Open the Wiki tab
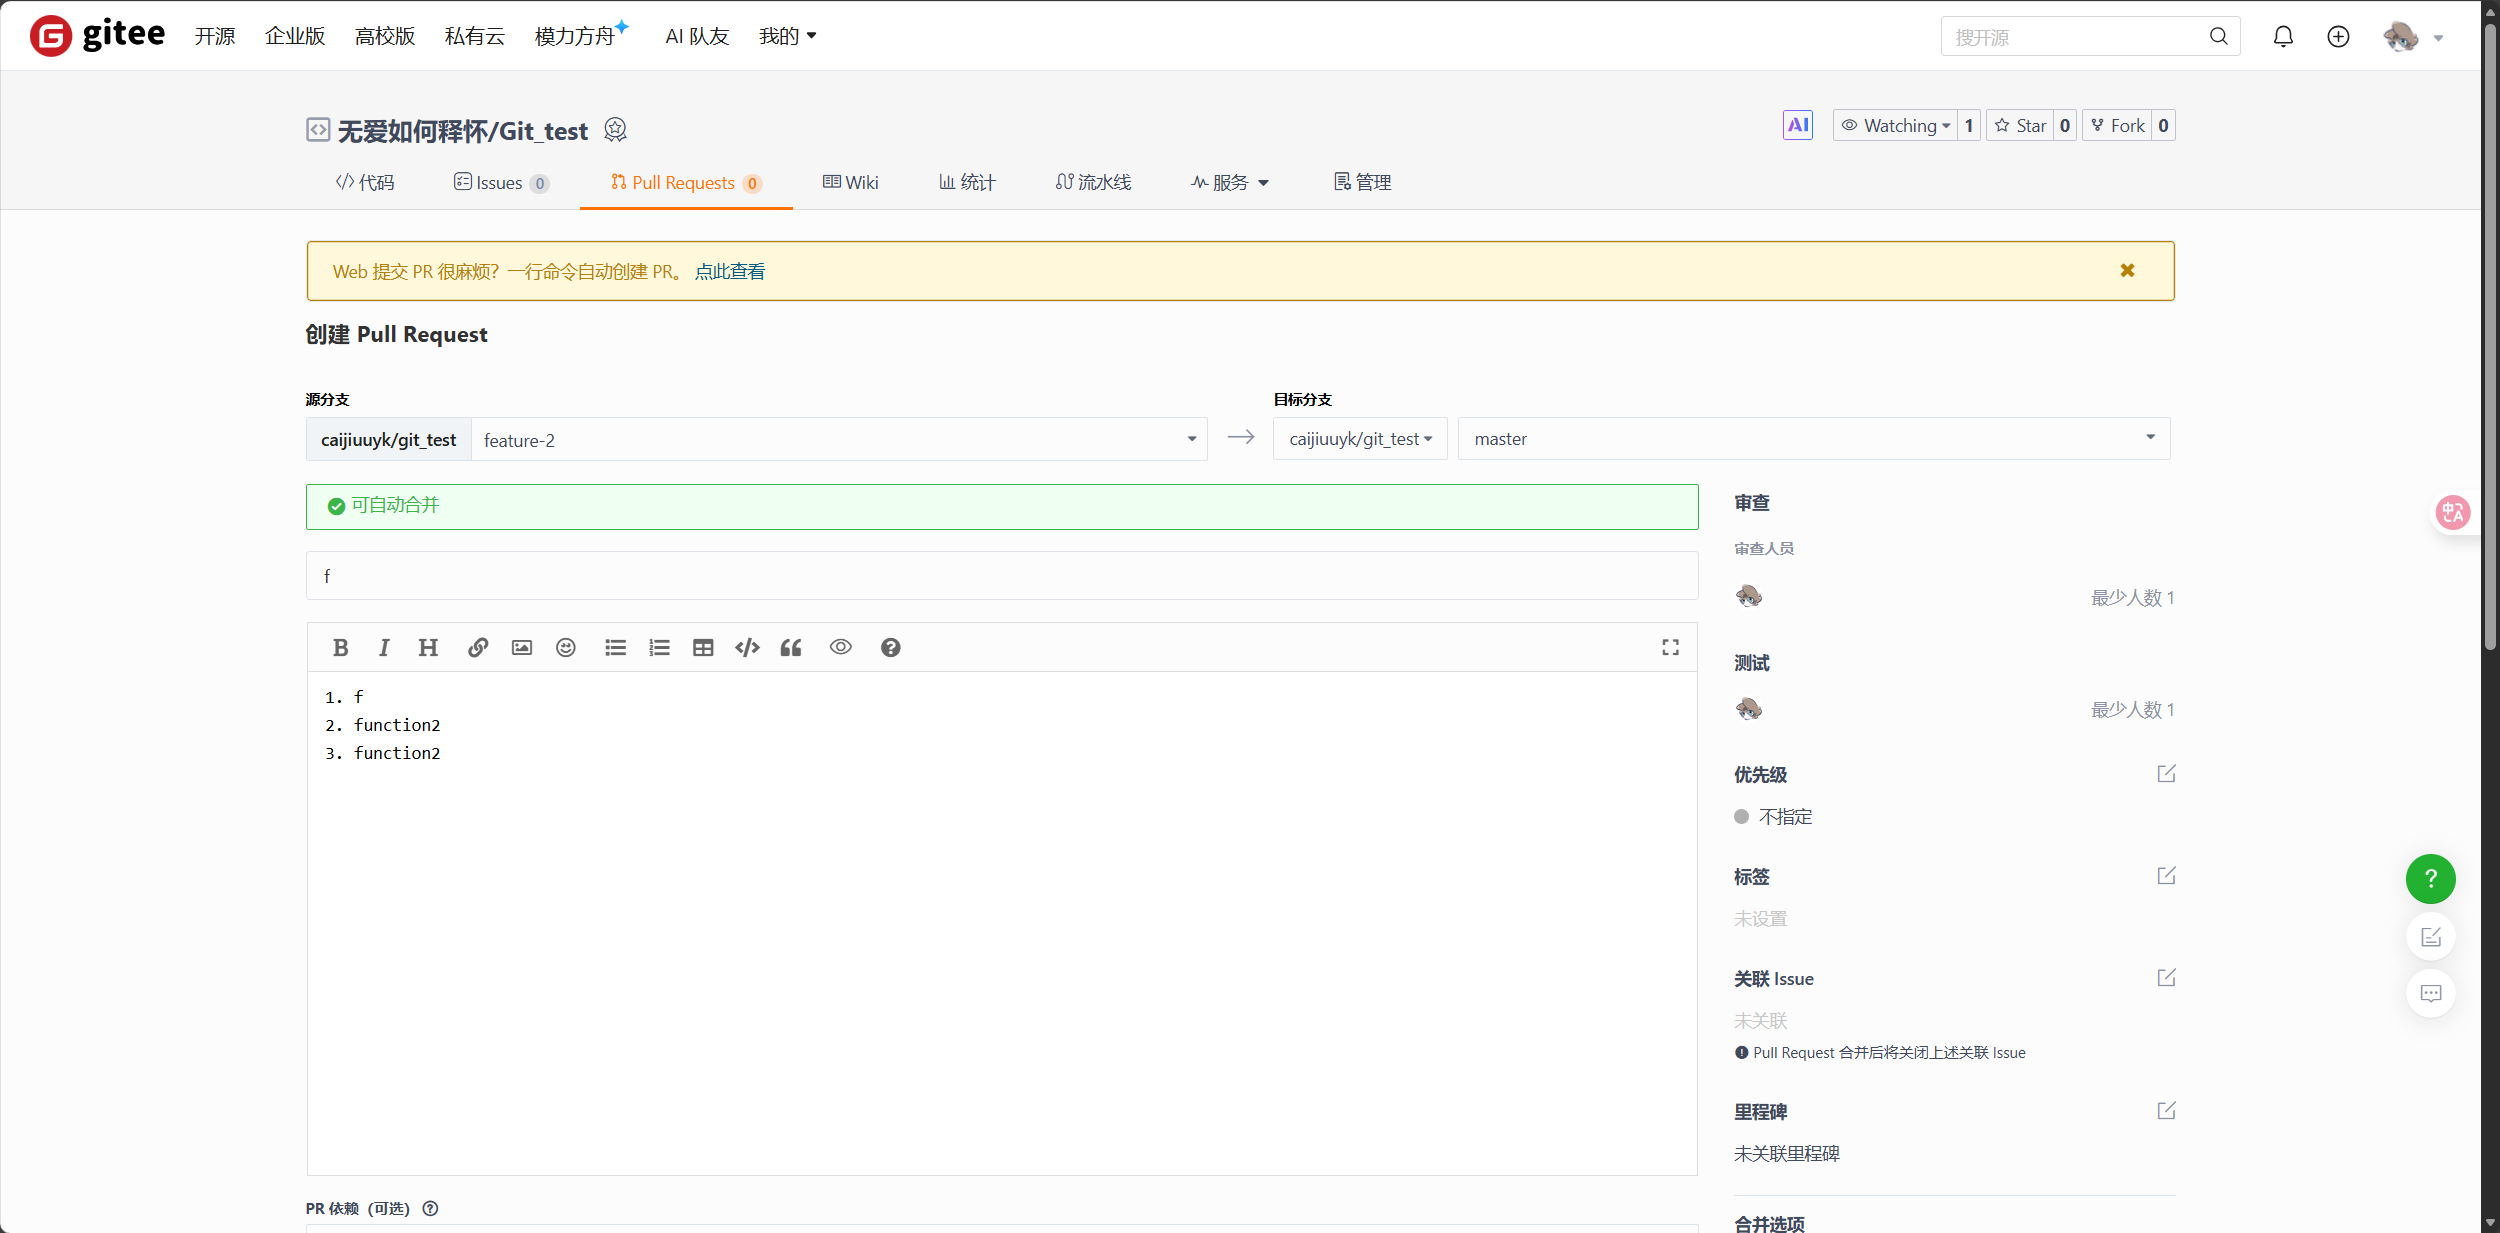This screenshot has height=1233, width=2500. (851, 183)
